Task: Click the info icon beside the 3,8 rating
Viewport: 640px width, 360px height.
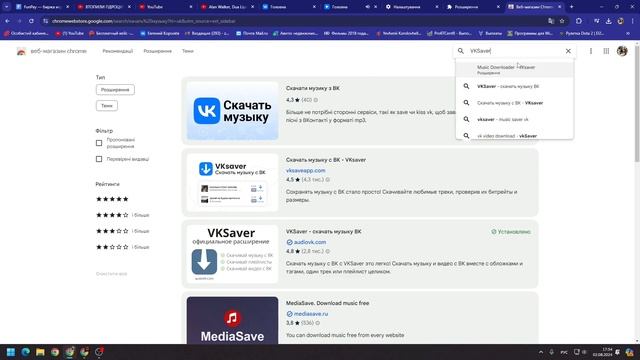Action: [x=318, y=323]
